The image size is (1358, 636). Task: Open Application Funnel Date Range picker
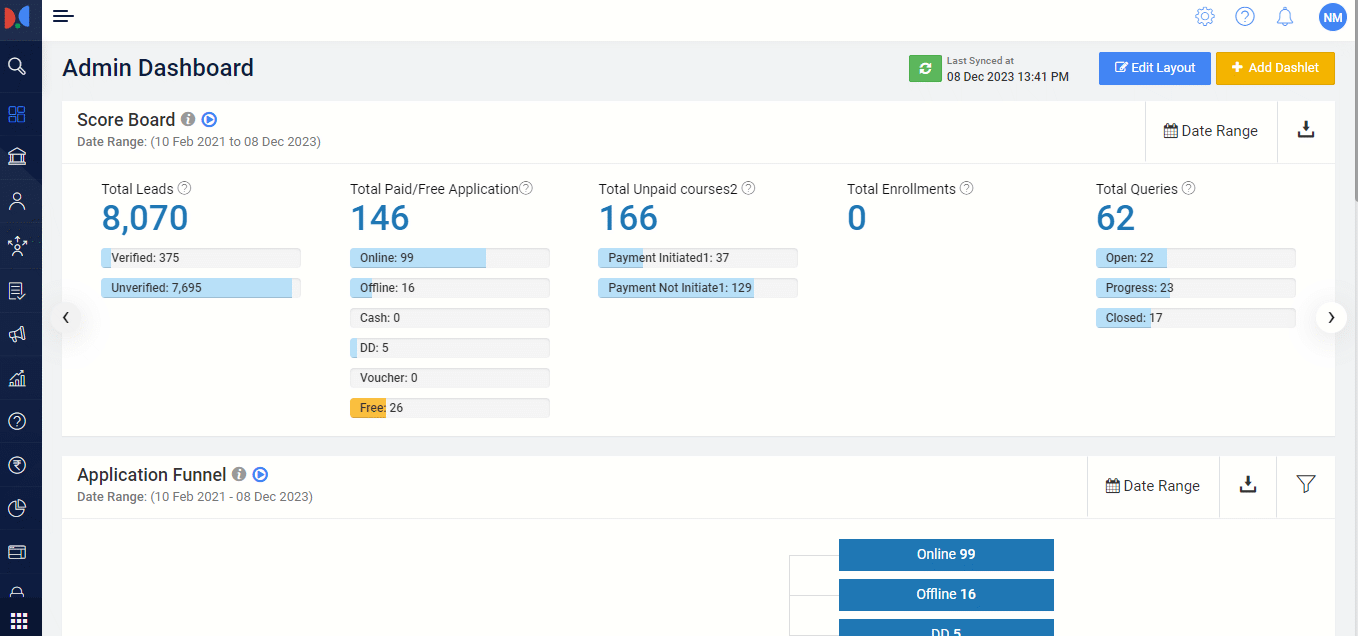click(x=1153, y=486)
